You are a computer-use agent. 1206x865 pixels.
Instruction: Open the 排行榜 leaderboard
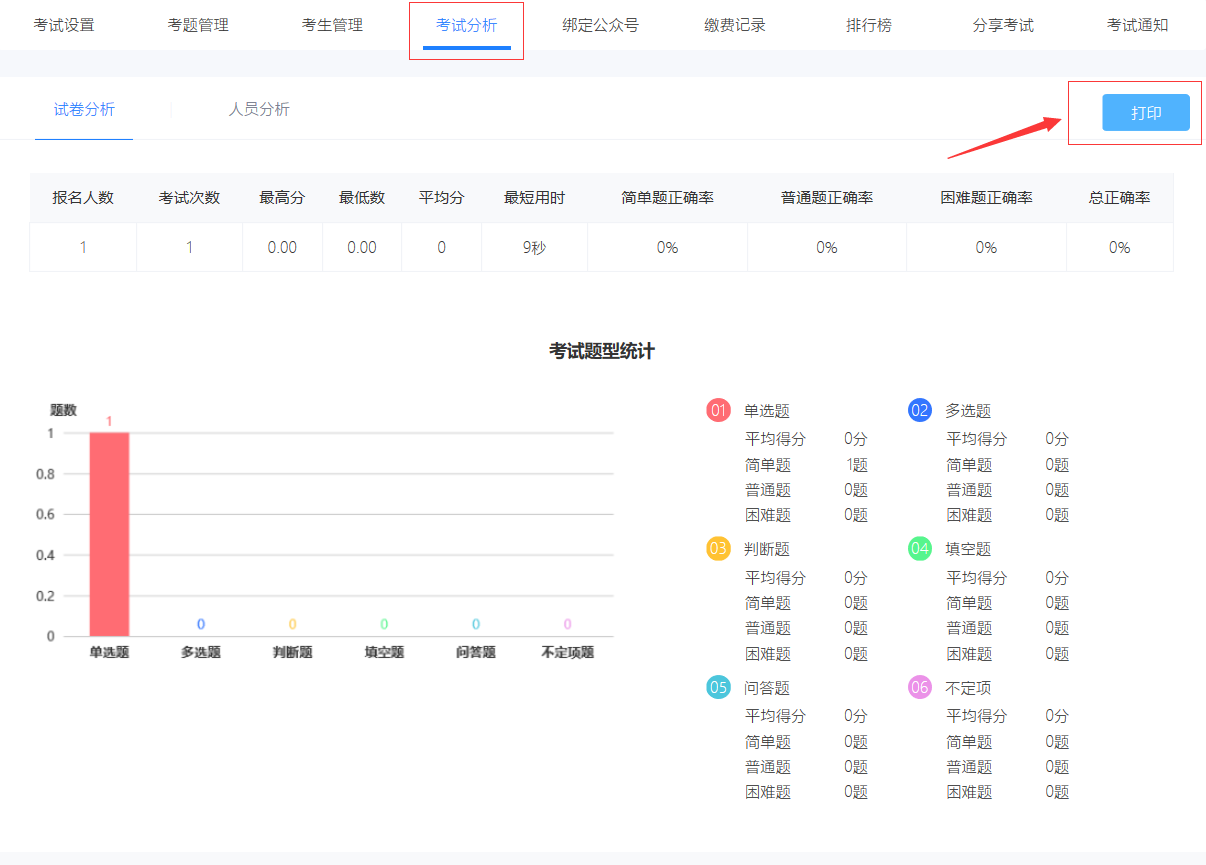[868, 25]
